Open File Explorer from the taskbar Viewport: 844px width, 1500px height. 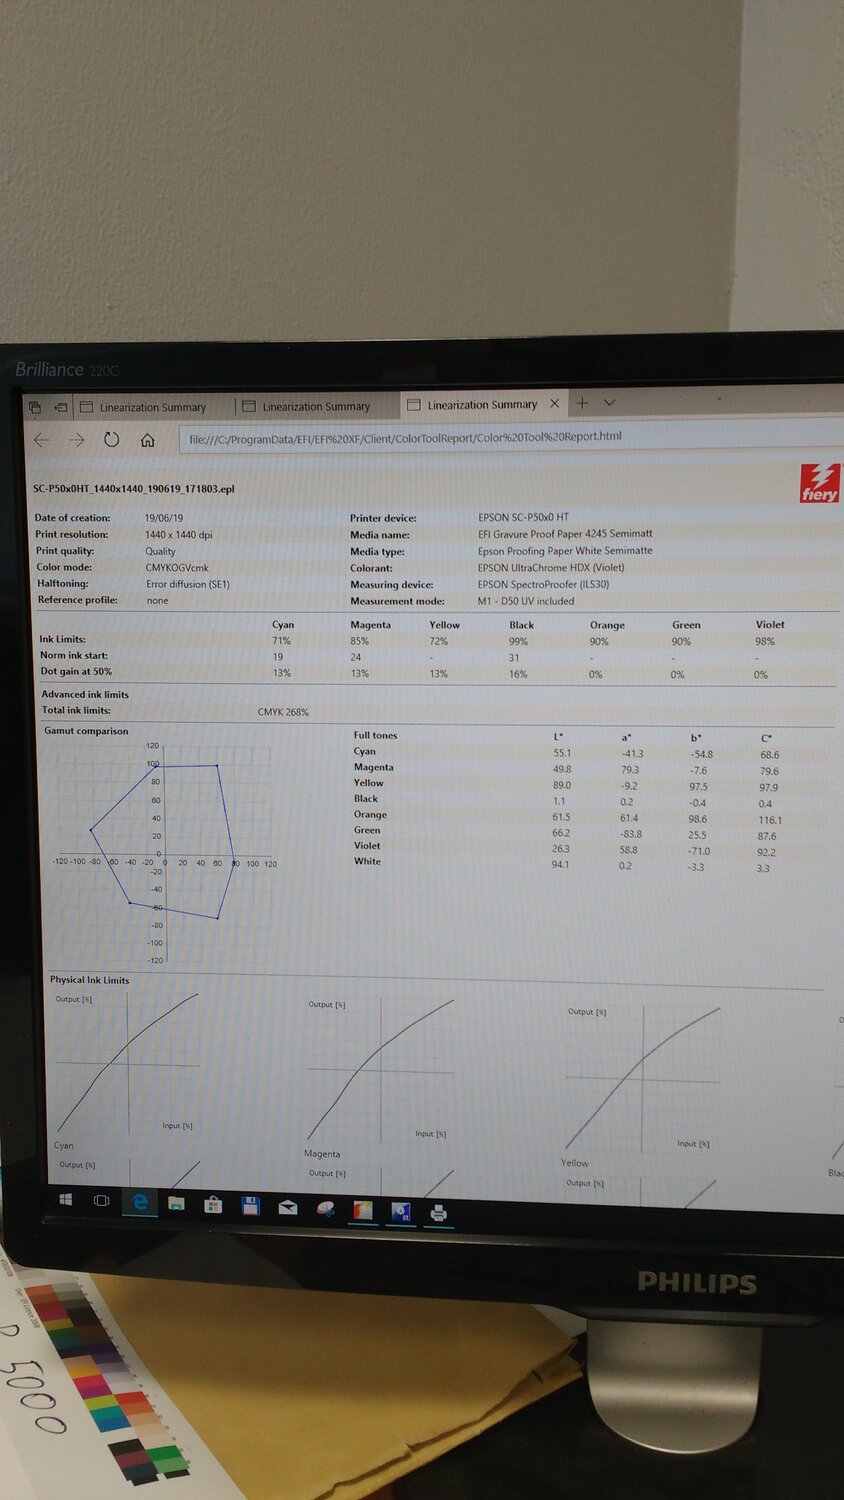tap(176, 1203)
